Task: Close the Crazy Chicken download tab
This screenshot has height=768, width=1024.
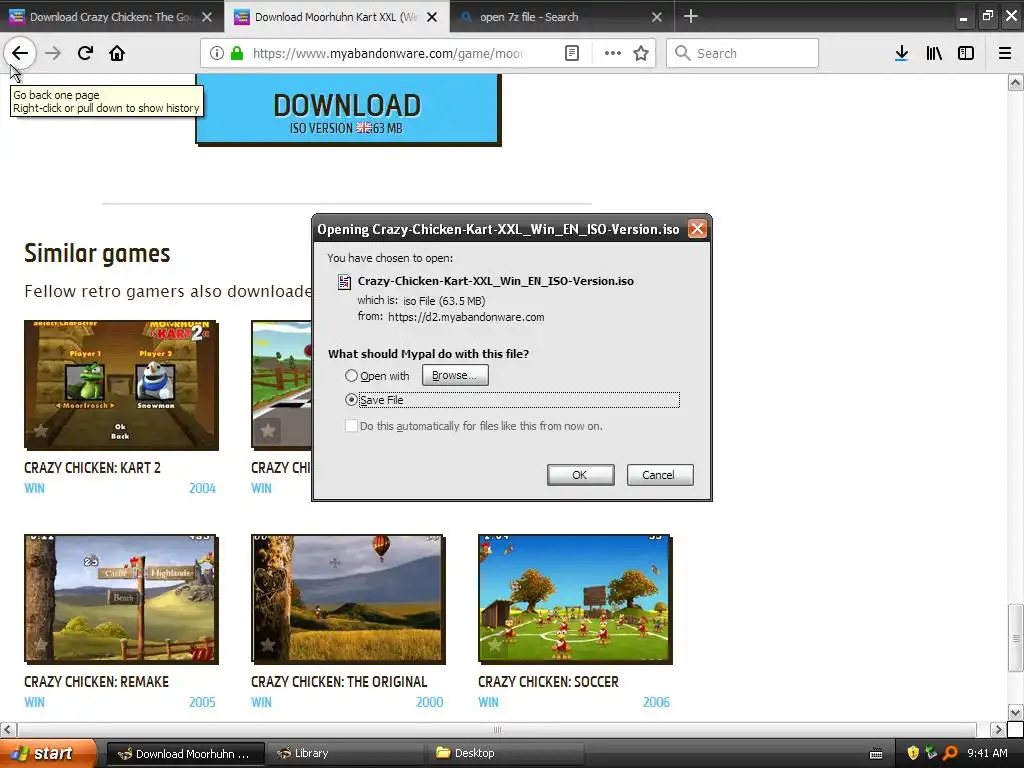Action: pos(207,17)
